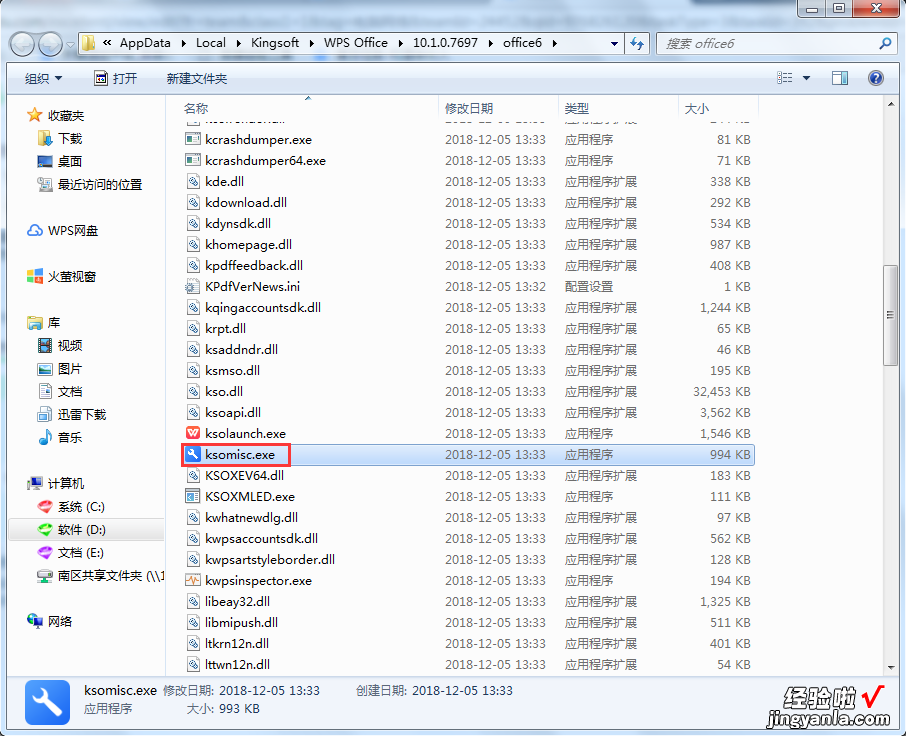Select the kdownload.dll file
Image resolution: width=906 pixels, height=736 pixels.
[x=246, y=202]
